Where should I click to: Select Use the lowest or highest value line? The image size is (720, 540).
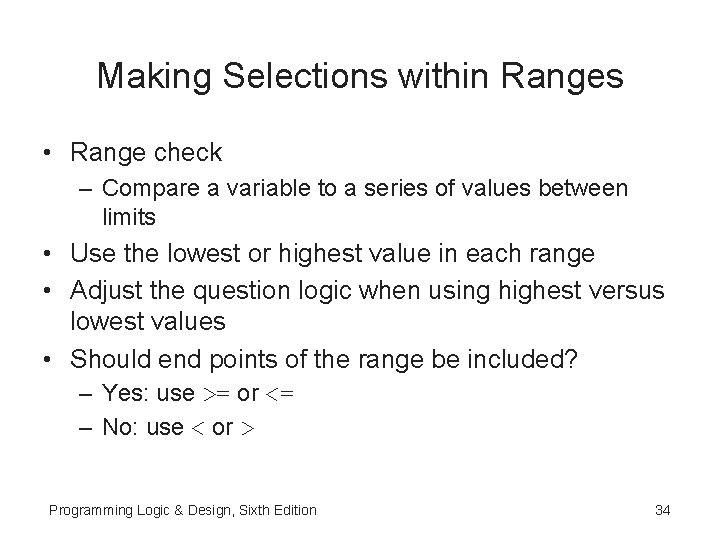[x=332, y=254]
